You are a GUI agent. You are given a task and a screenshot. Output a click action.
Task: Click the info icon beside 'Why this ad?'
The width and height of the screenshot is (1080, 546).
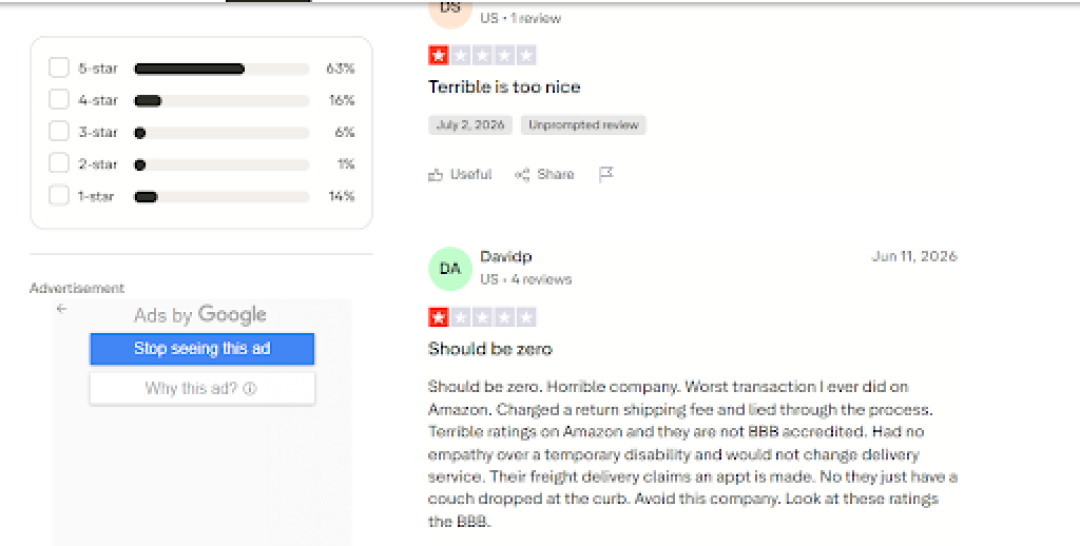(x=250, y=388)
